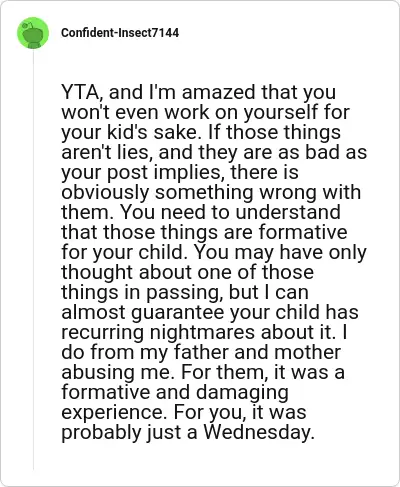The height and width of the screenshot is (487, 400).
Task: Collapse comment via the vertical thread line
Action: (x=33, y=260)
